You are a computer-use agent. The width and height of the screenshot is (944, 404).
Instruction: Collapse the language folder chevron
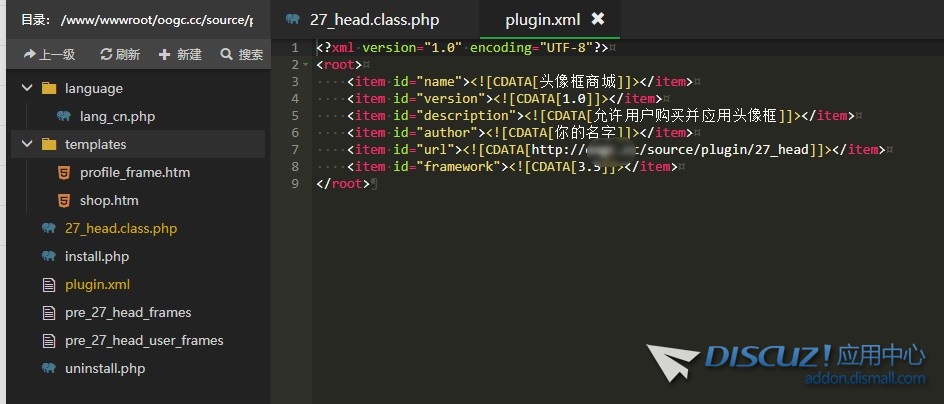click(x=28, y=88)
